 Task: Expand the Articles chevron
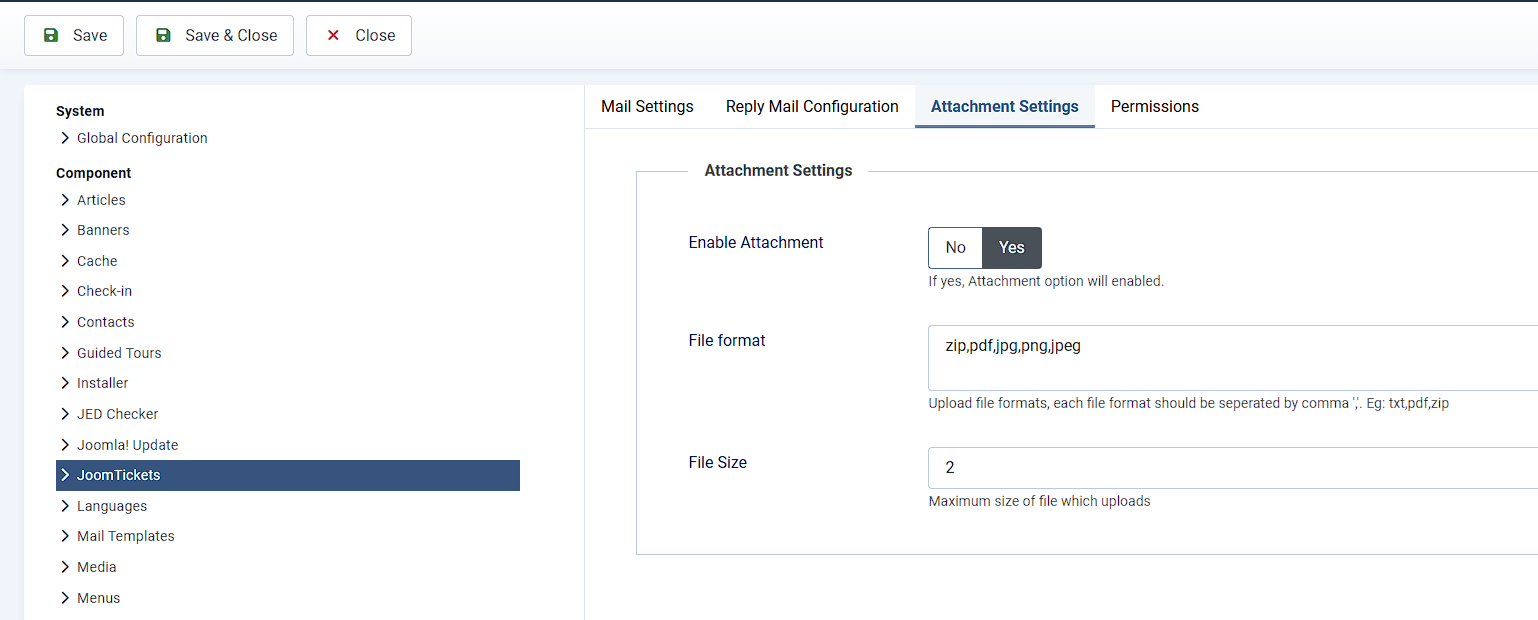(65, 200)
